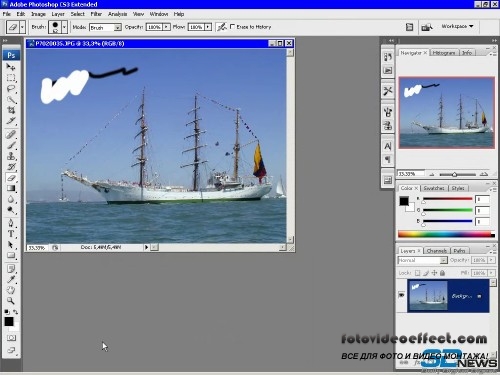Expand the Workspace dropdown menu
Image resolution: width=500 pixels, height=375 pixels.
(x=457, y=26)
